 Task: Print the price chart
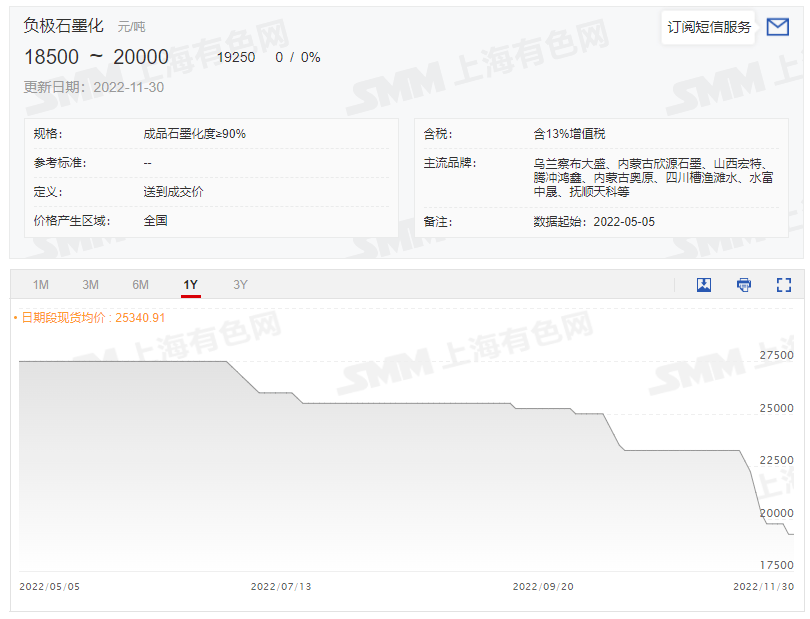coord(744,285)
